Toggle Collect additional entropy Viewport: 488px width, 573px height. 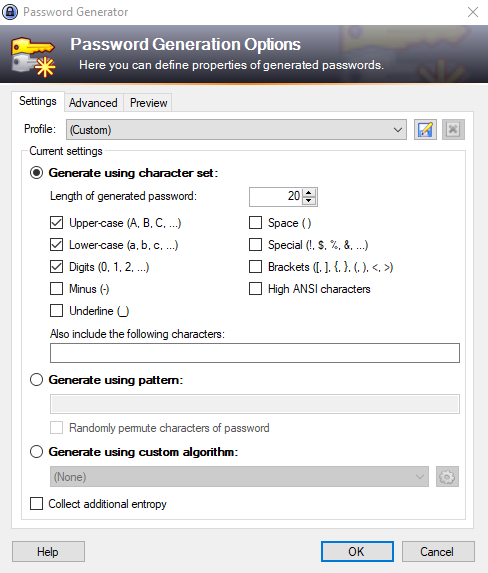tap(36, 503)
